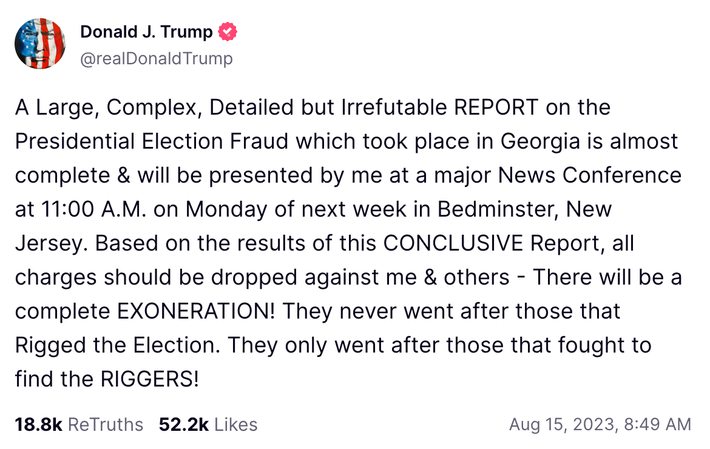Click the word EXONERATION in the post
Viewport: 710px width, 449px height.
176,311
